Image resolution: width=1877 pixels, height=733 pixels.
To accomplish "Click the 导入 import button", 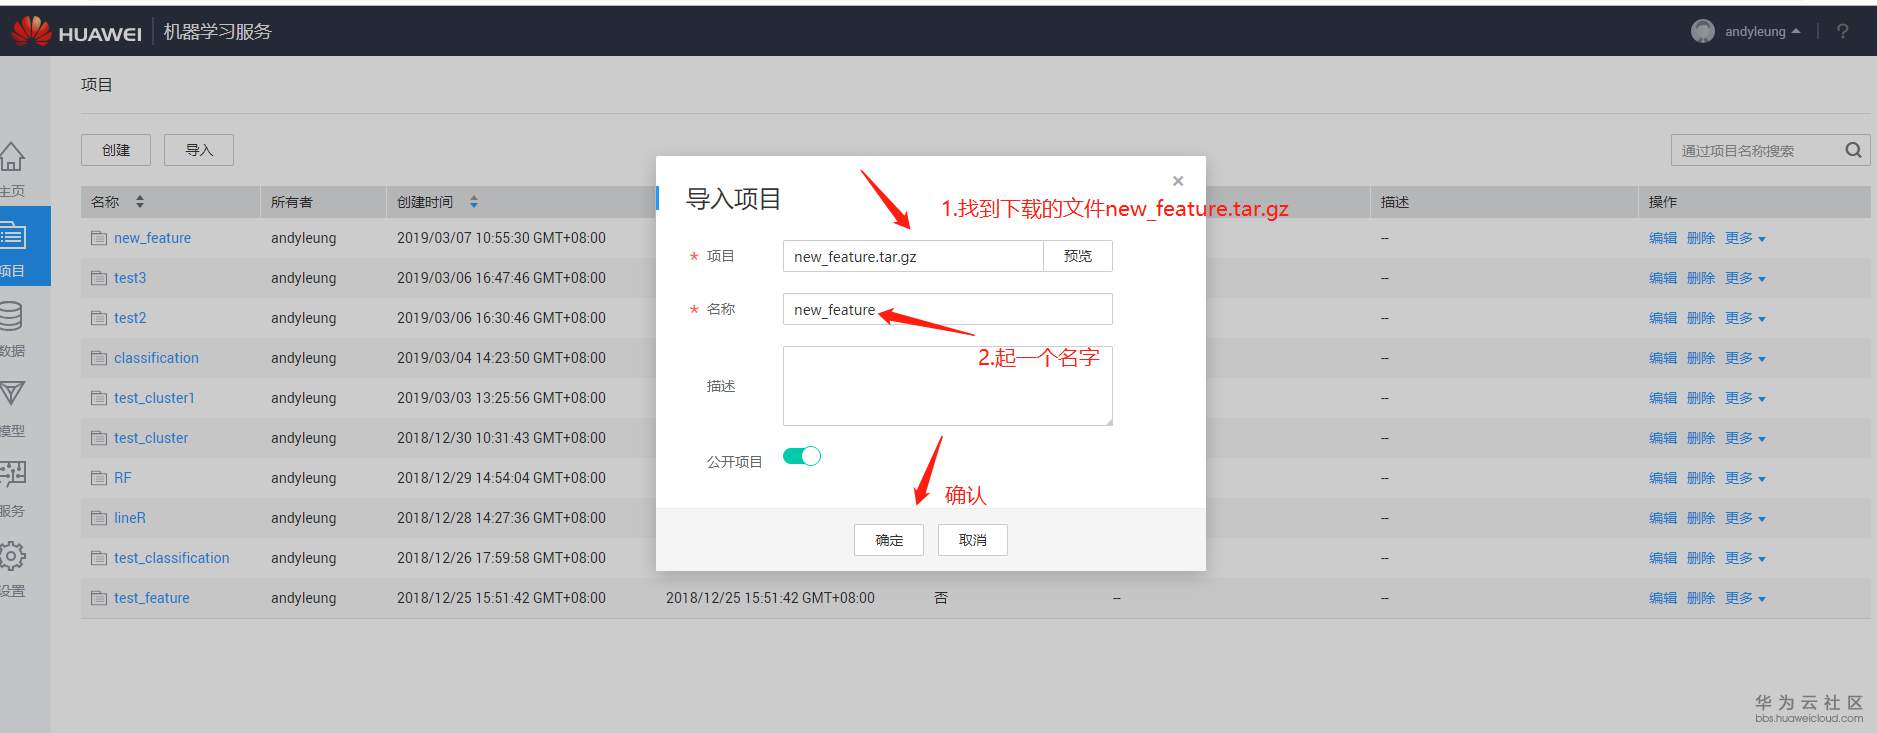I will pyautogui.click(x=199, y=150).
